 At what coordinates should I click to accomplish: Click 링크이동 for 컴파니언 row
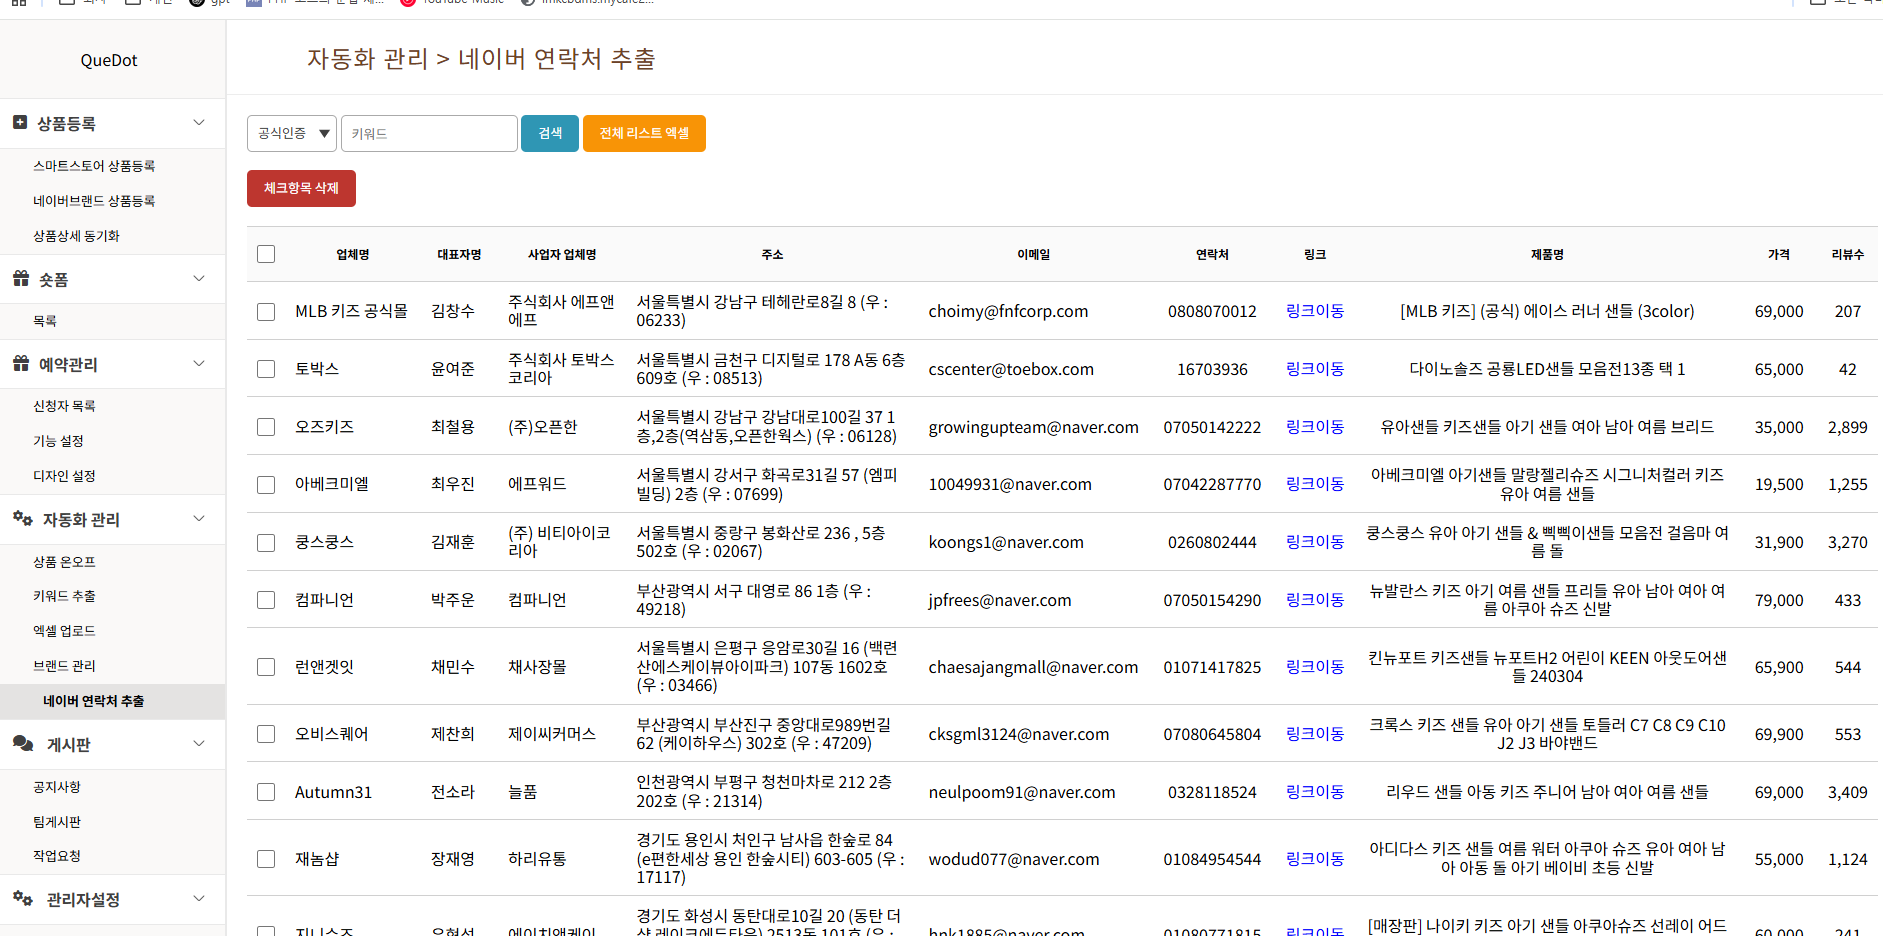click(1315, 600)
